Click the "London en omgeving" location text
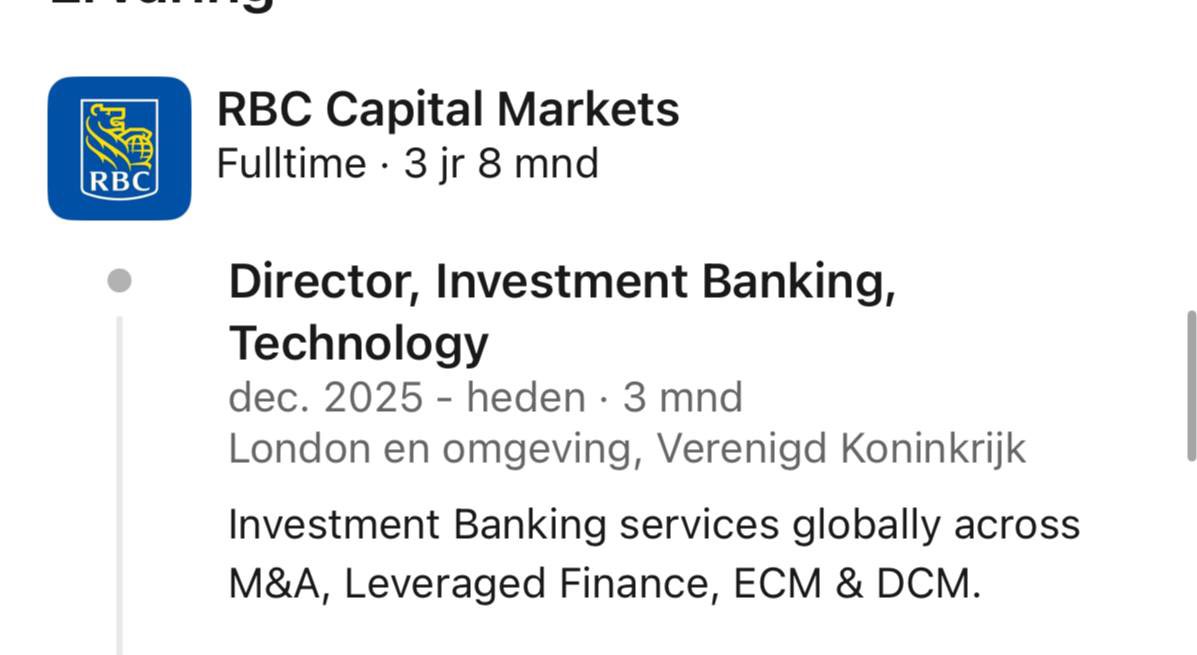Screen dimensions: 1197x655 pyautogui.click(x=433, y=449)
